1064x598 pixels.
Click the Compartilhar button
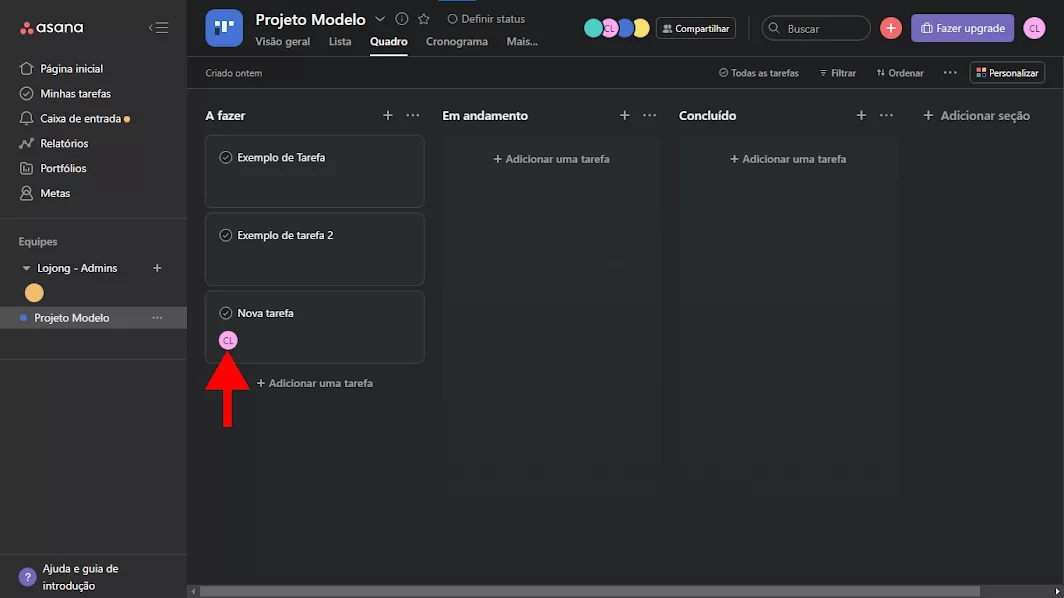pos(696,29)
